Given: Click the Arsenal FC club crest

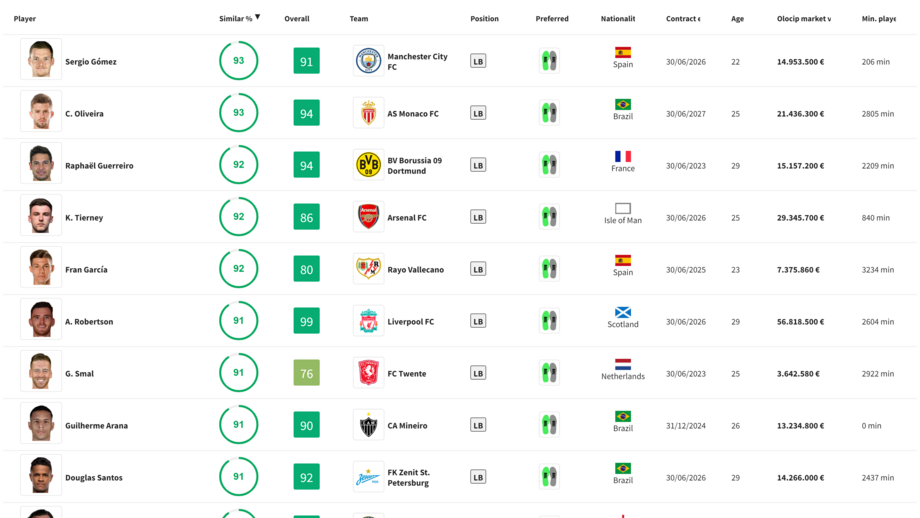Looking at the screenshot, I should 368,217.
